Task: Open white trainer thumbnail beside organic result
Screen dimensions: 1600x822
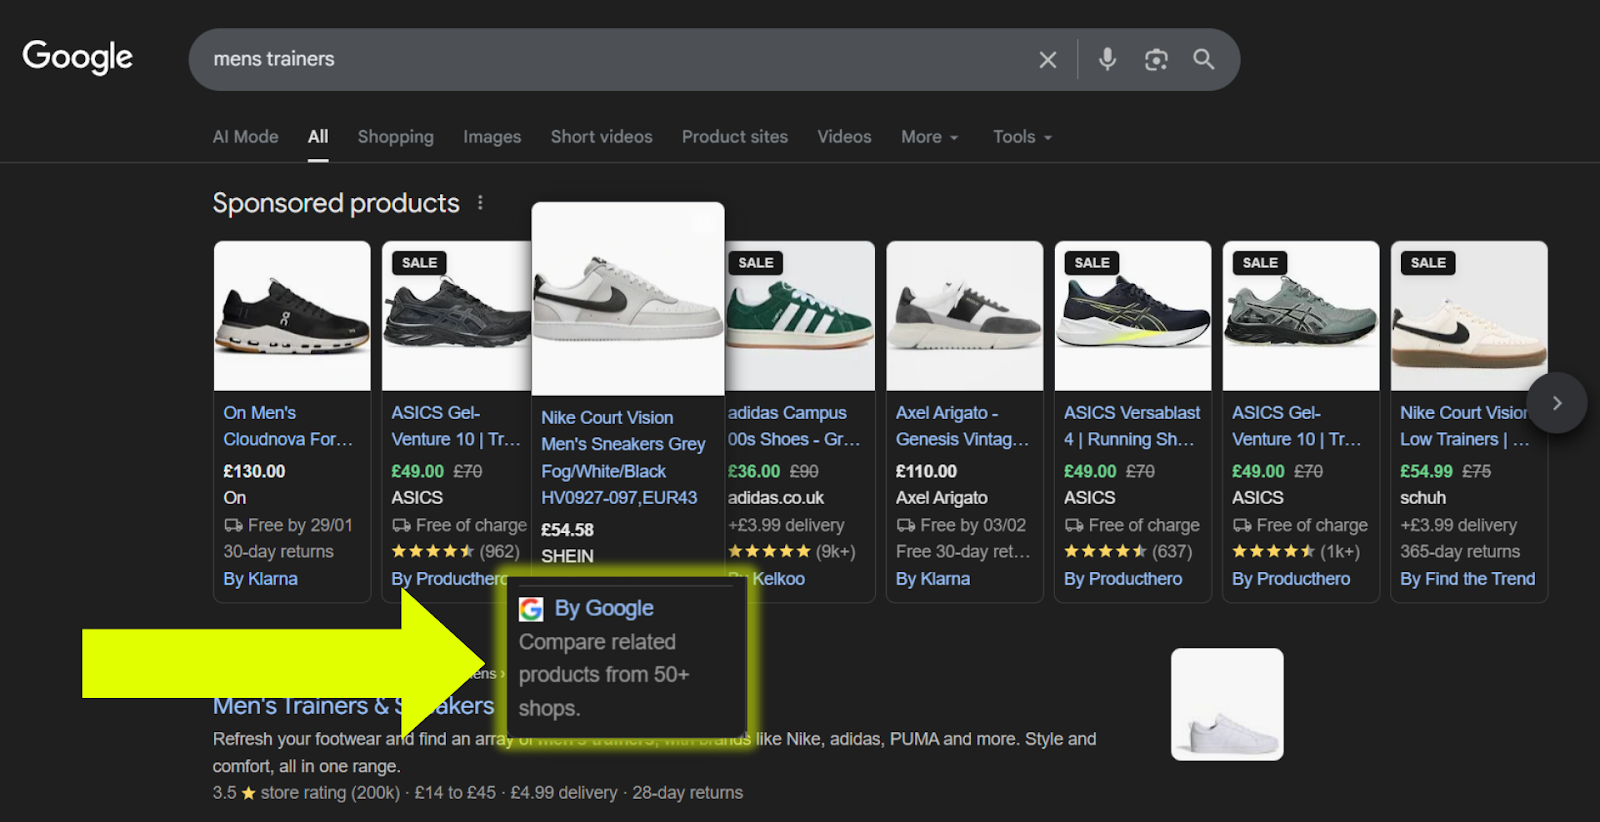Action: [x=1227, y=704]
